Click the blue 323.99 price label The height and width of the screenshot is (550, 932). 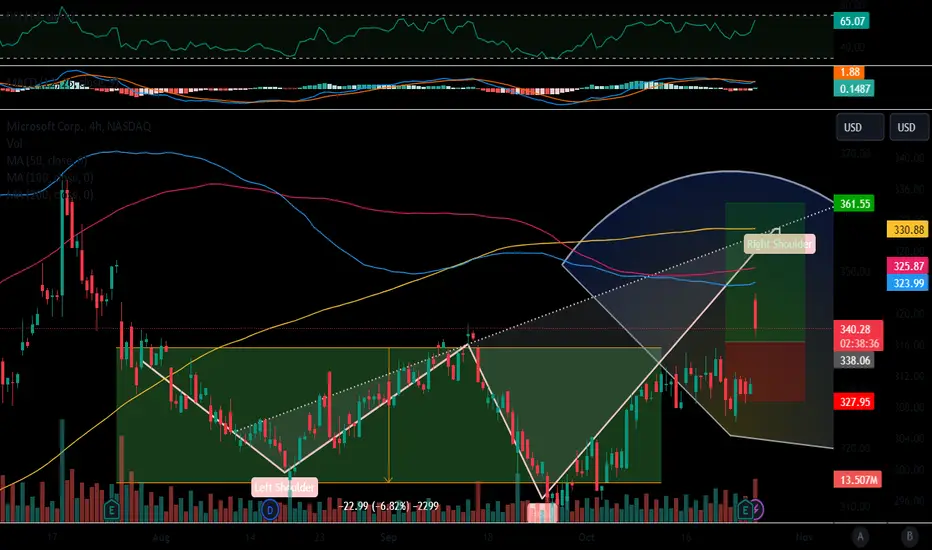tap(908, 283)
